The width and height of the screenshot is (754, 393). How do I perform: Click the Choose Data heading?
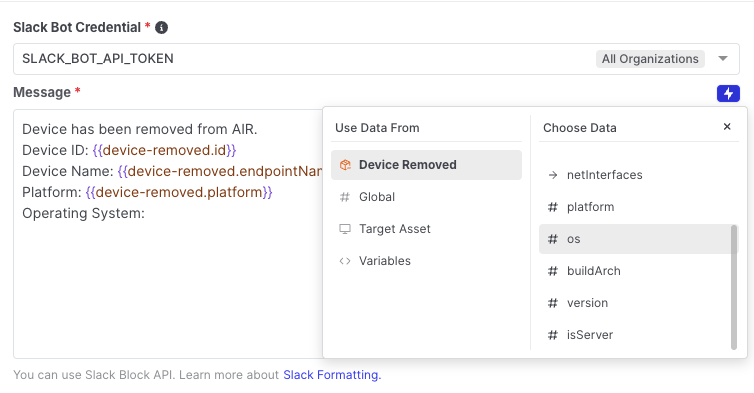click(579, 128)
